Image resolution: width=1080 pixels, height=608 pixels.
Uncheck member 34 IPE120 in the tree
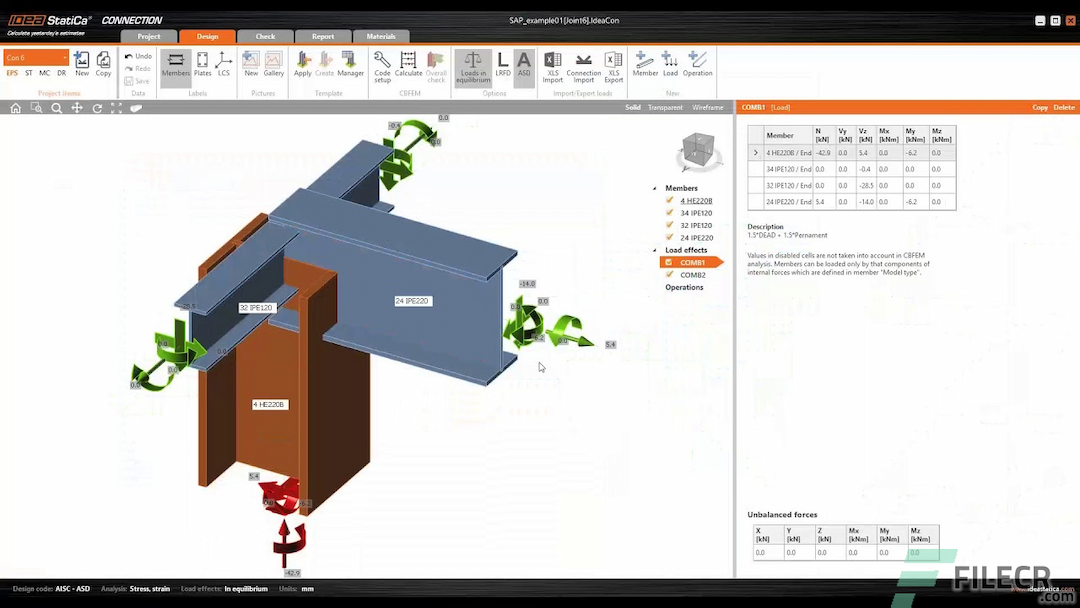667,212
